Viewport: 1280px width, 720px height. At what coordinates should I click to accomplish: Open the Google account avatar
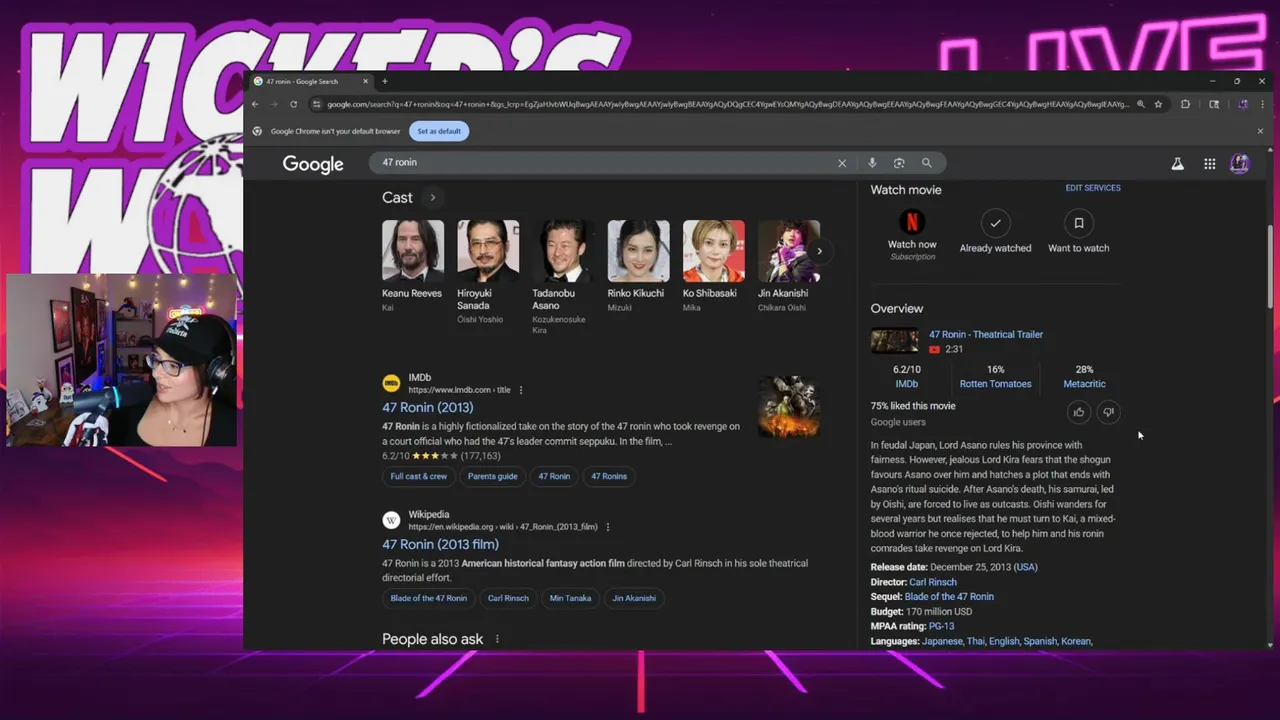(1240, 164)
